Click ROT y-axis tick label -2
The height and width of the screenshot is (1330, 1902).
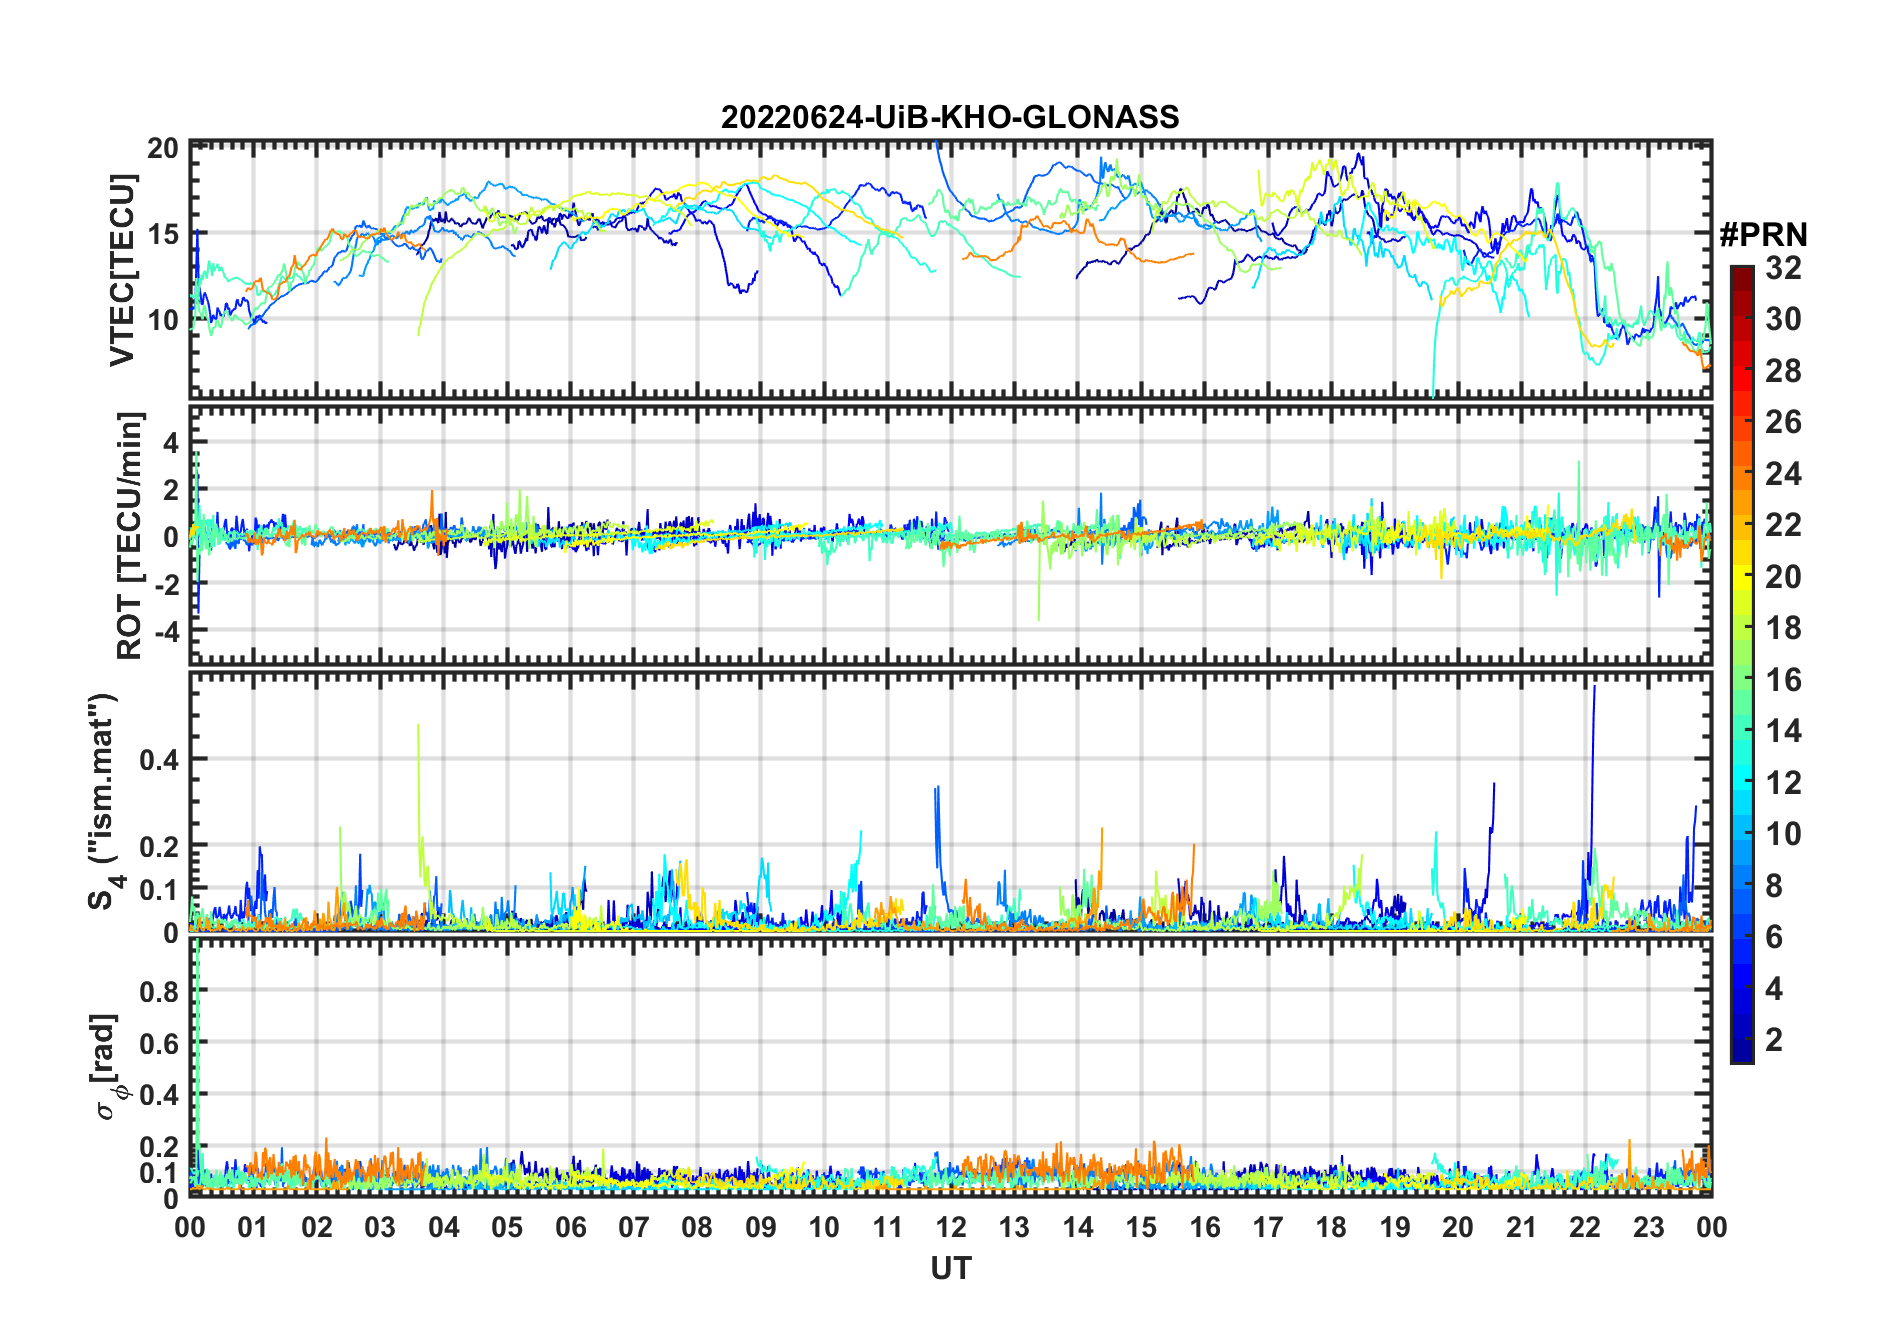pos(165,584)
